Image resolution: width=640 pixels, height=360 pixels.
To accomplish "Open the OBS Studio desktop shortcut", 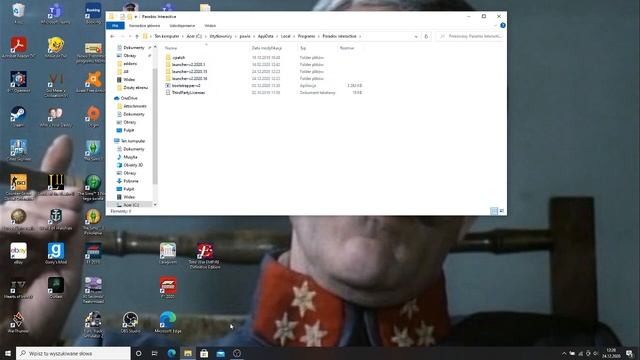I will [x=131, y=322].
